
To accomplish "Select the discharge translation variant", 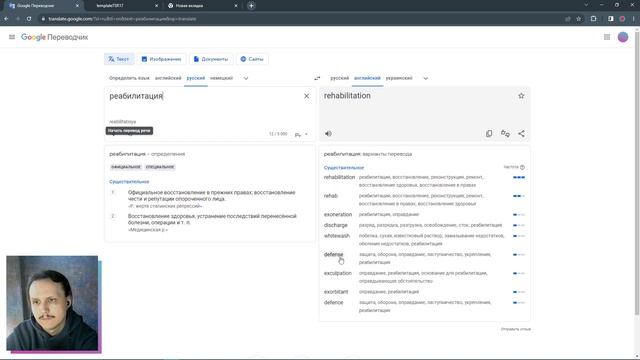I will 336,225.
